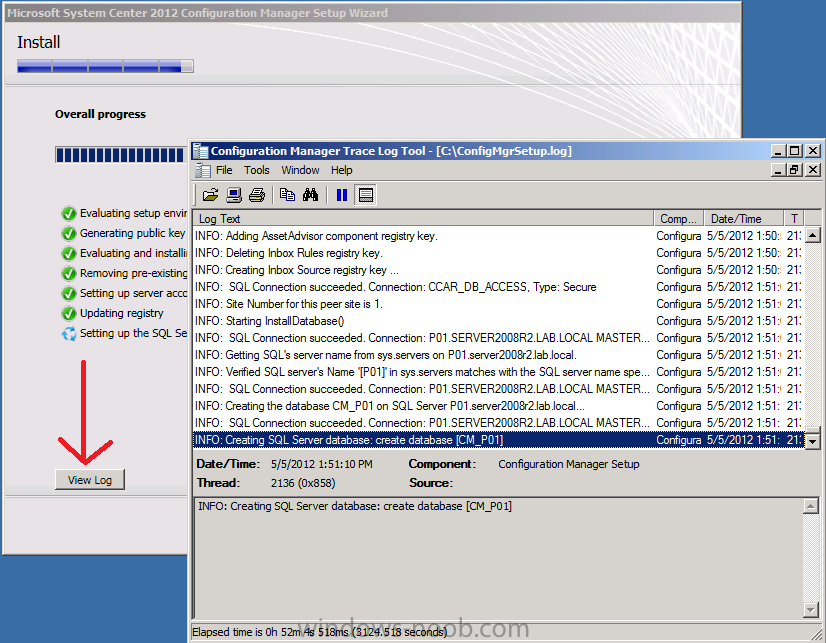Click the Open log file toolbar icon
The width and height of the screenshot is (826, 643).
210,195
